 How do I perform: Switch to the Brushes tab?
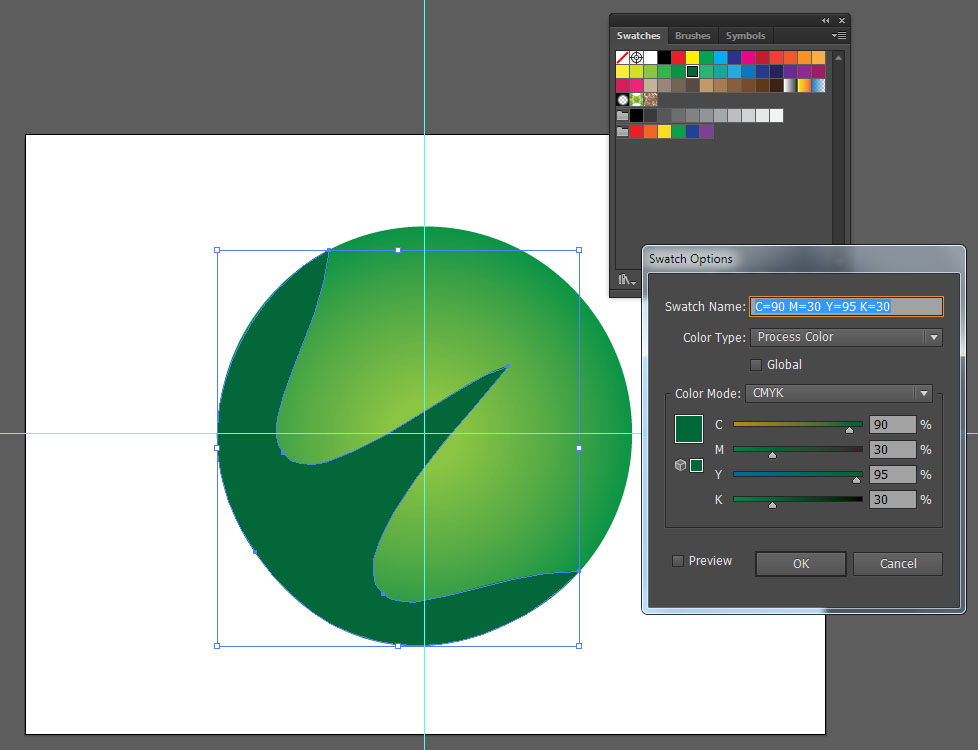pos(692,35)
